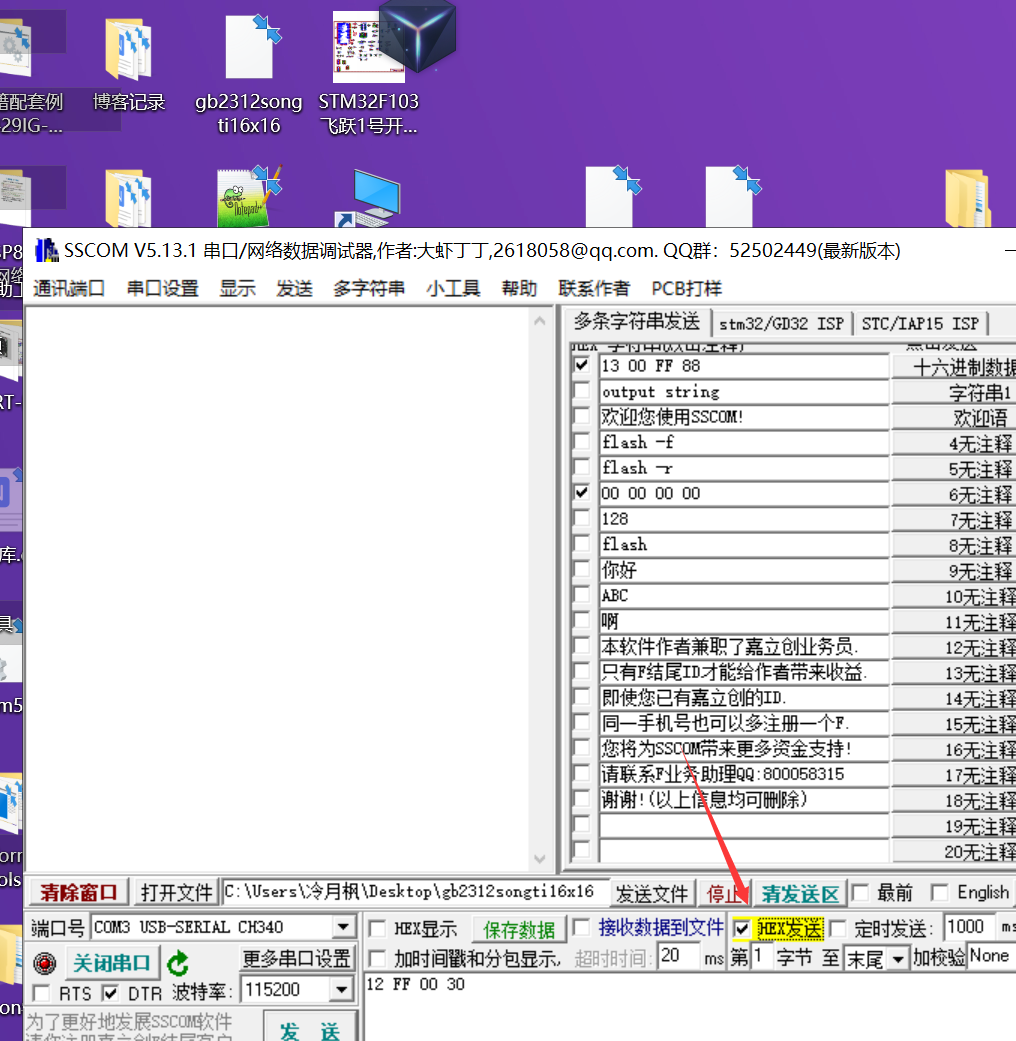Screen dimensions: 1016x1041
Task: Open the 小工具 menu
Action: tap(453, 288)
